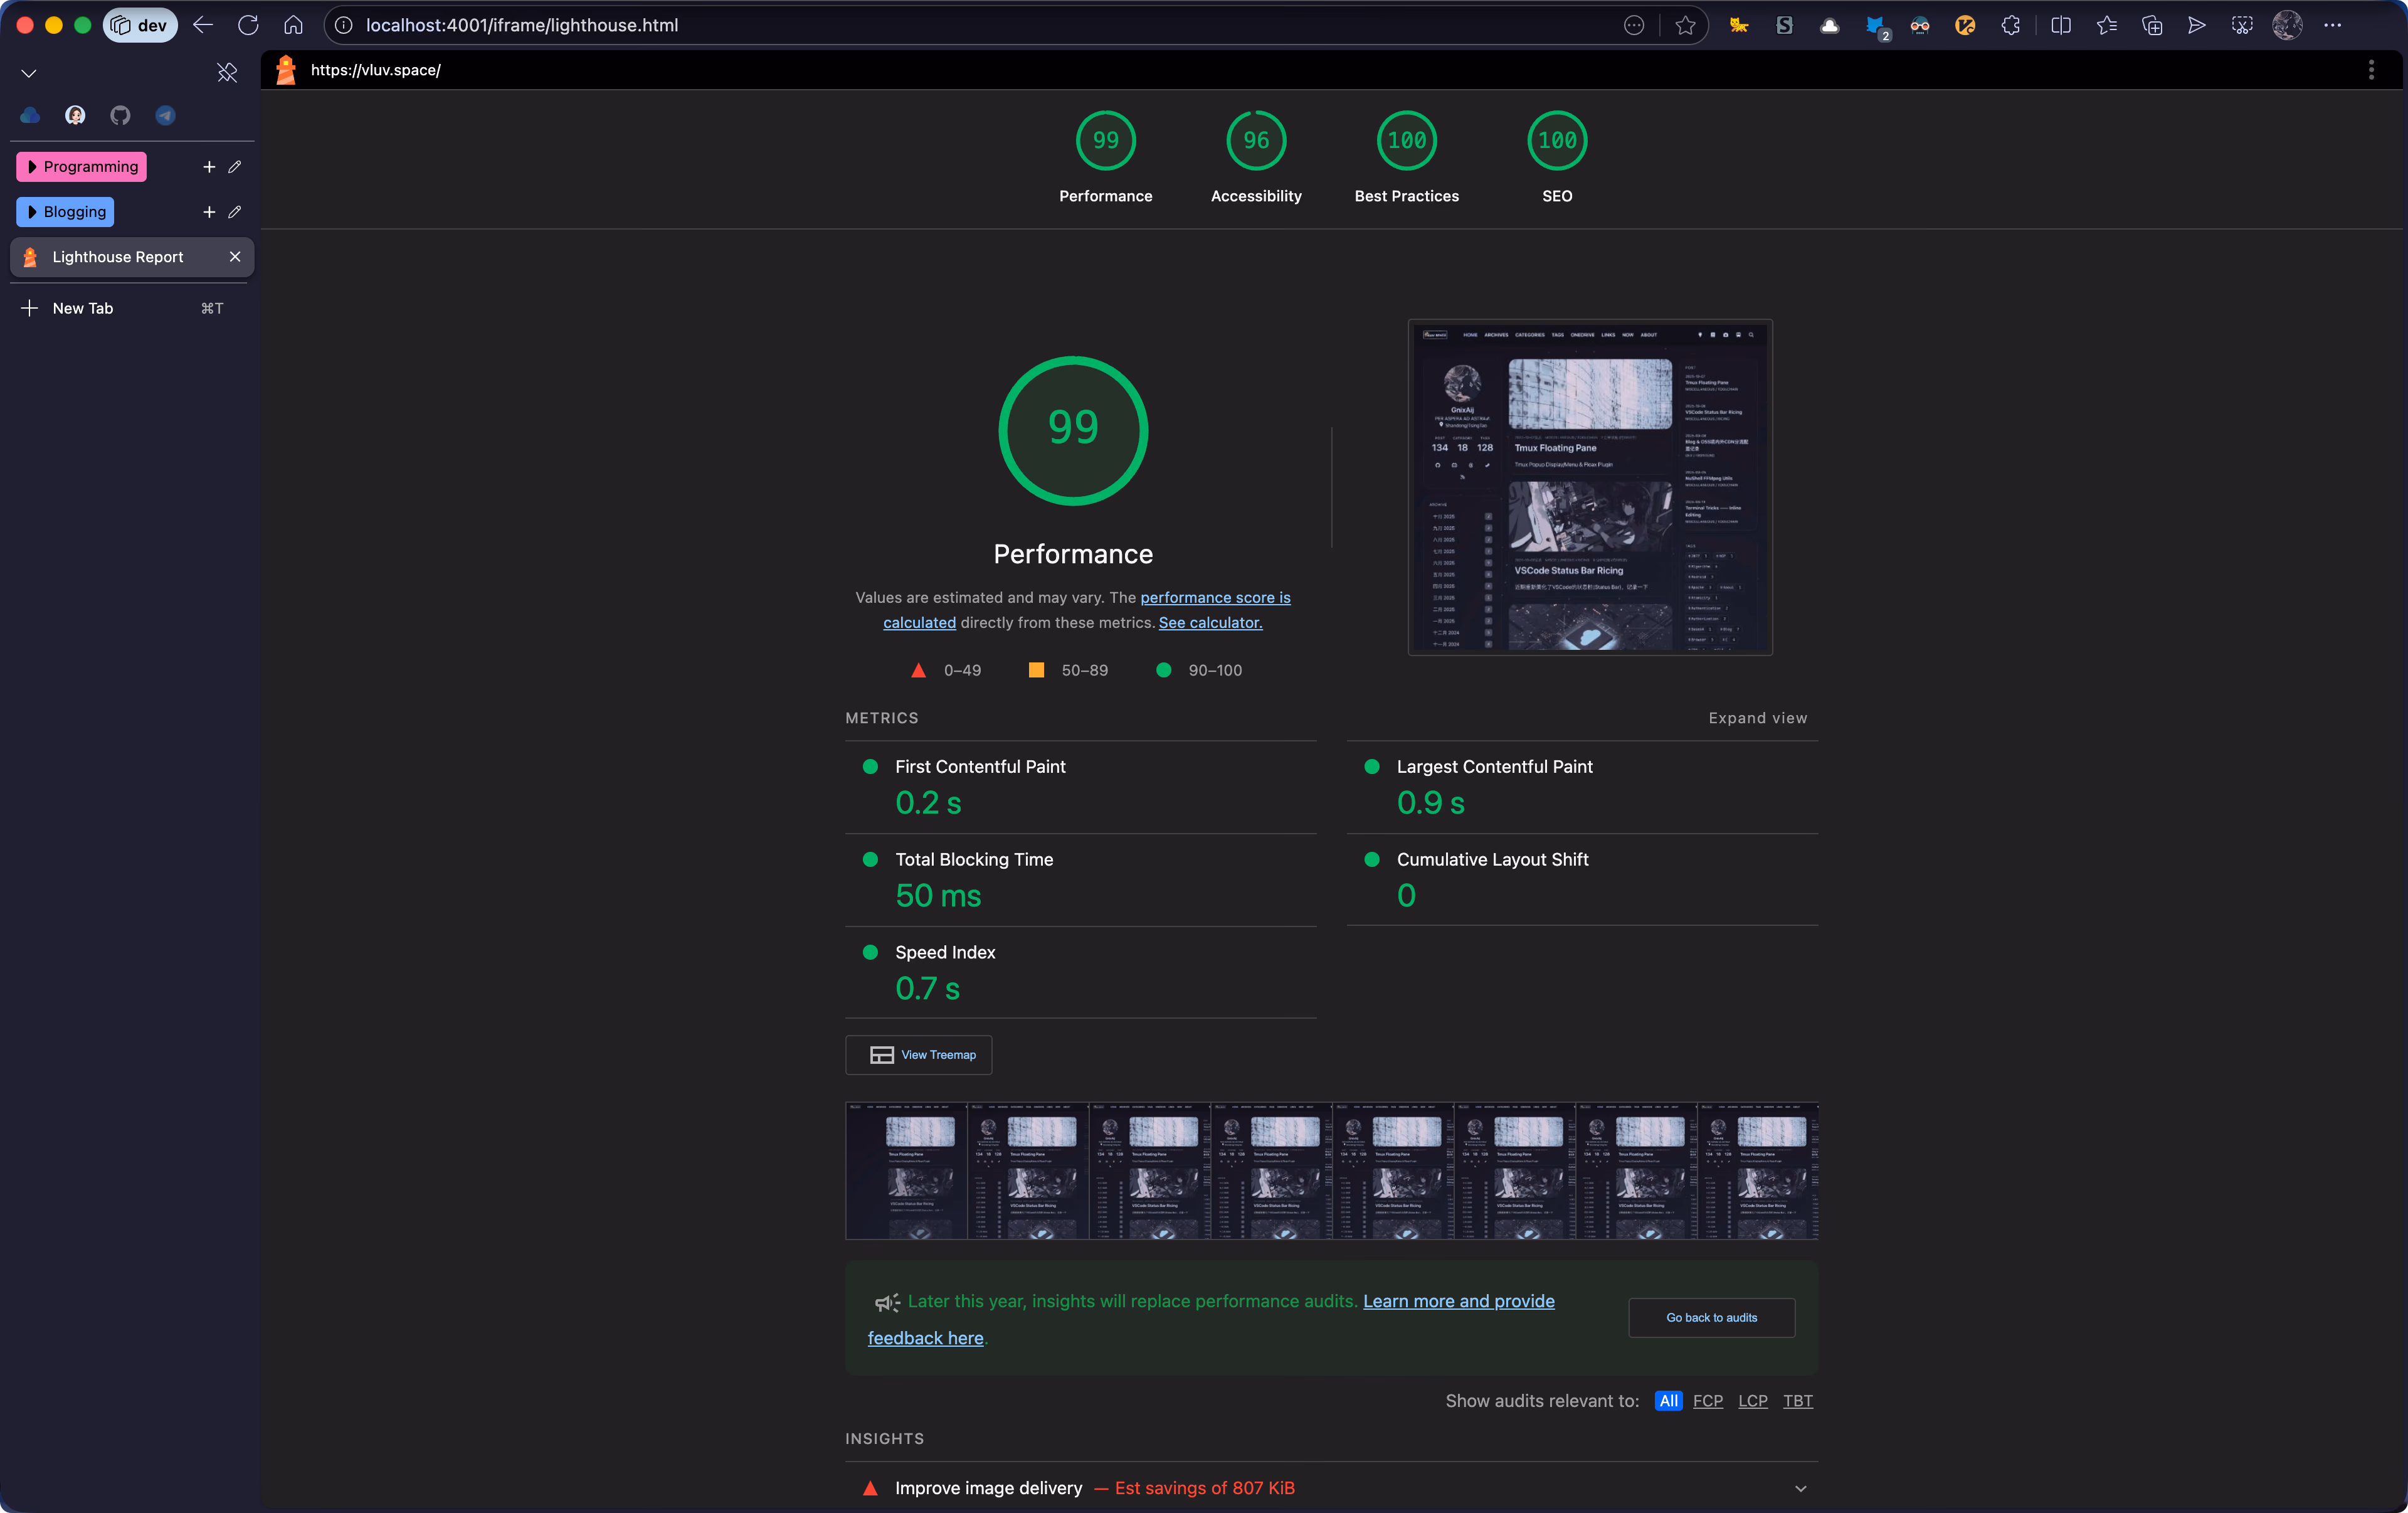2408x1513 pixels.
Task: Select the TBT audit filter
Action: point(1797,1401)
